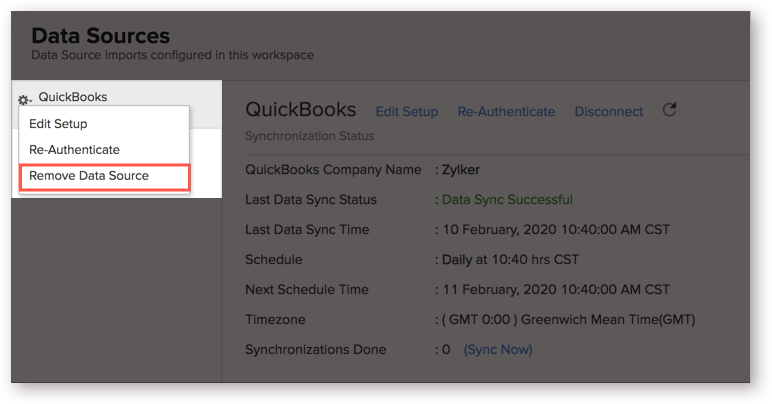Click the QuickBooks Company Name label
Viewport: 772px width, 404px height.
[333, 170]
